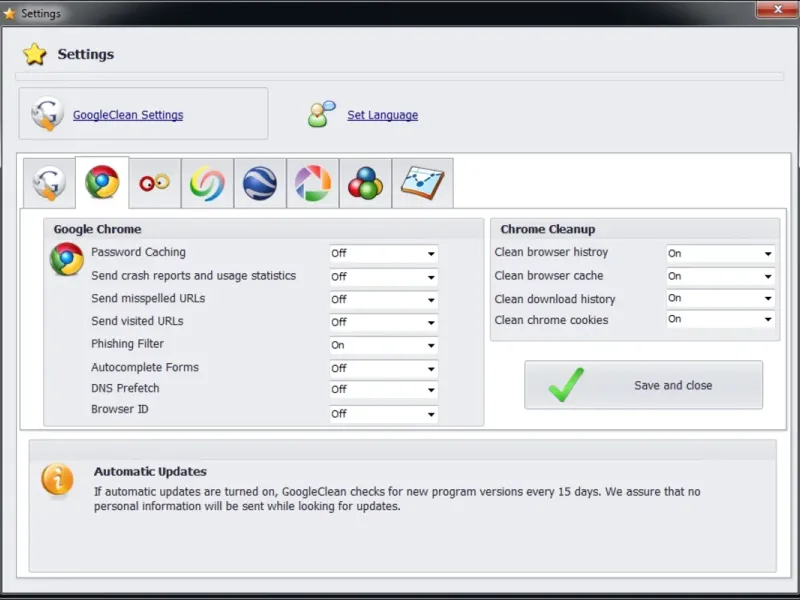Open the GoogleClean general settings tab icon

[x=49, y=183]
